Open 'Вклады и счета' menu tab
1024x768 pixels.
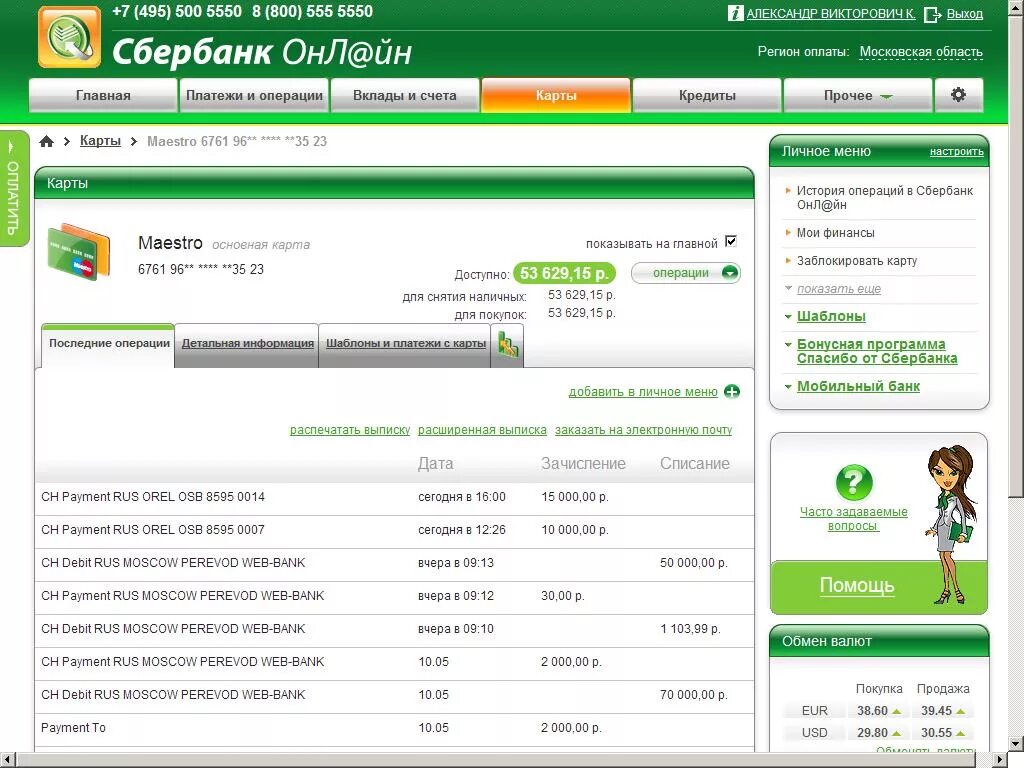click(x=405, y=95)
